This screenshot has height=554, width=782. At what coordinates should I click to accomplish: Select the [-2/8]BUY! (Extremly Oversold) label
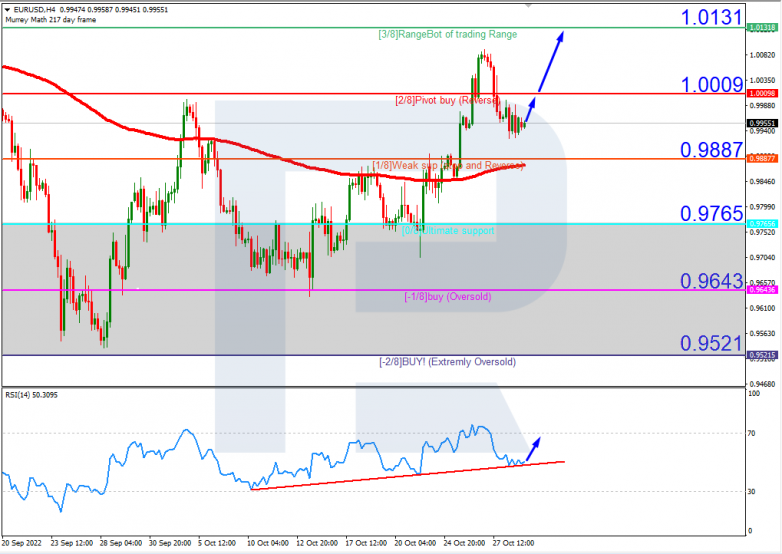pyautogui.click(x=447, y=362)
